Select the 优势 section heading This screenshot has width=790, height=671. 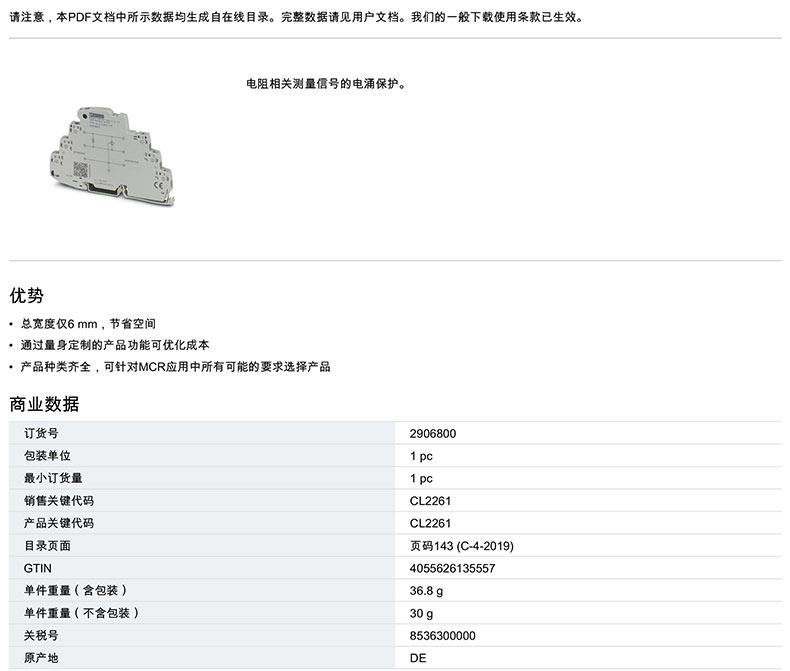(x=27, y=296)
